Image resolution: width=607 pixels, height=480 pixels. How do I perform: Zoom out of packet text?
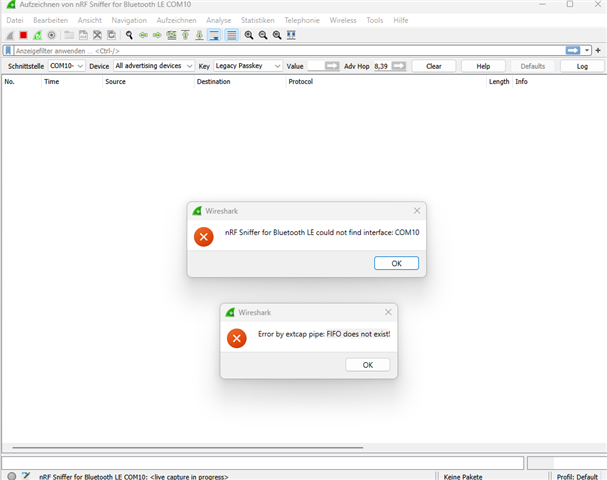(x=263, y=35)
